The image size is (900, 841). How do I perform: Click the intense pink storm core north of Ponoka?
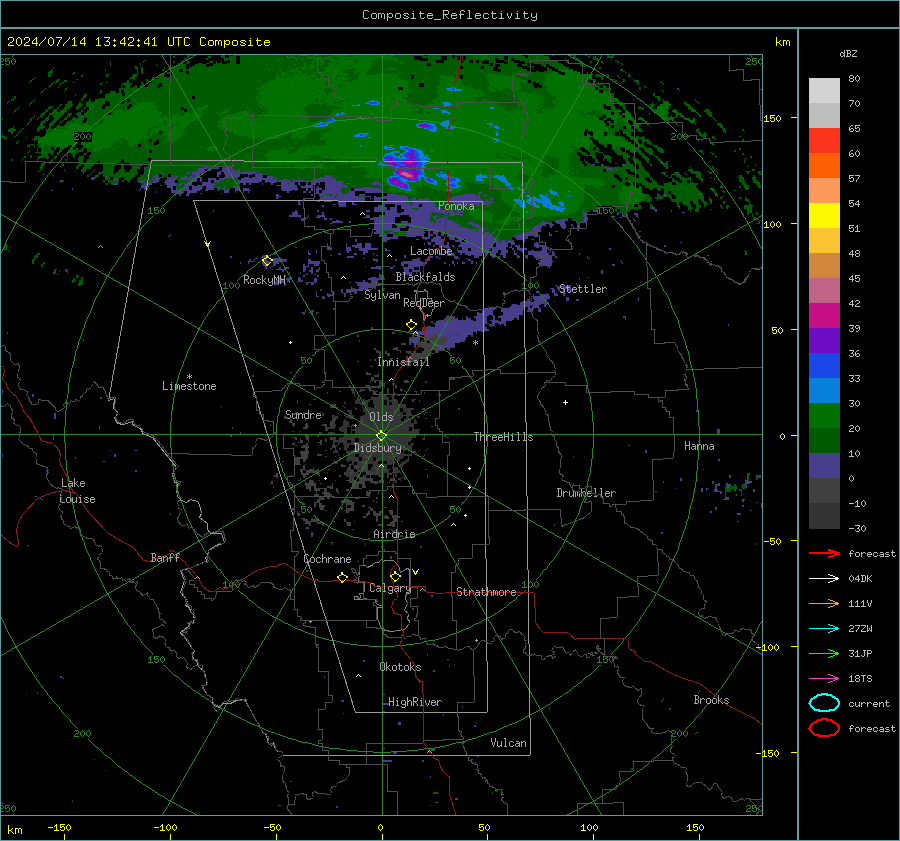coord(406,173)
